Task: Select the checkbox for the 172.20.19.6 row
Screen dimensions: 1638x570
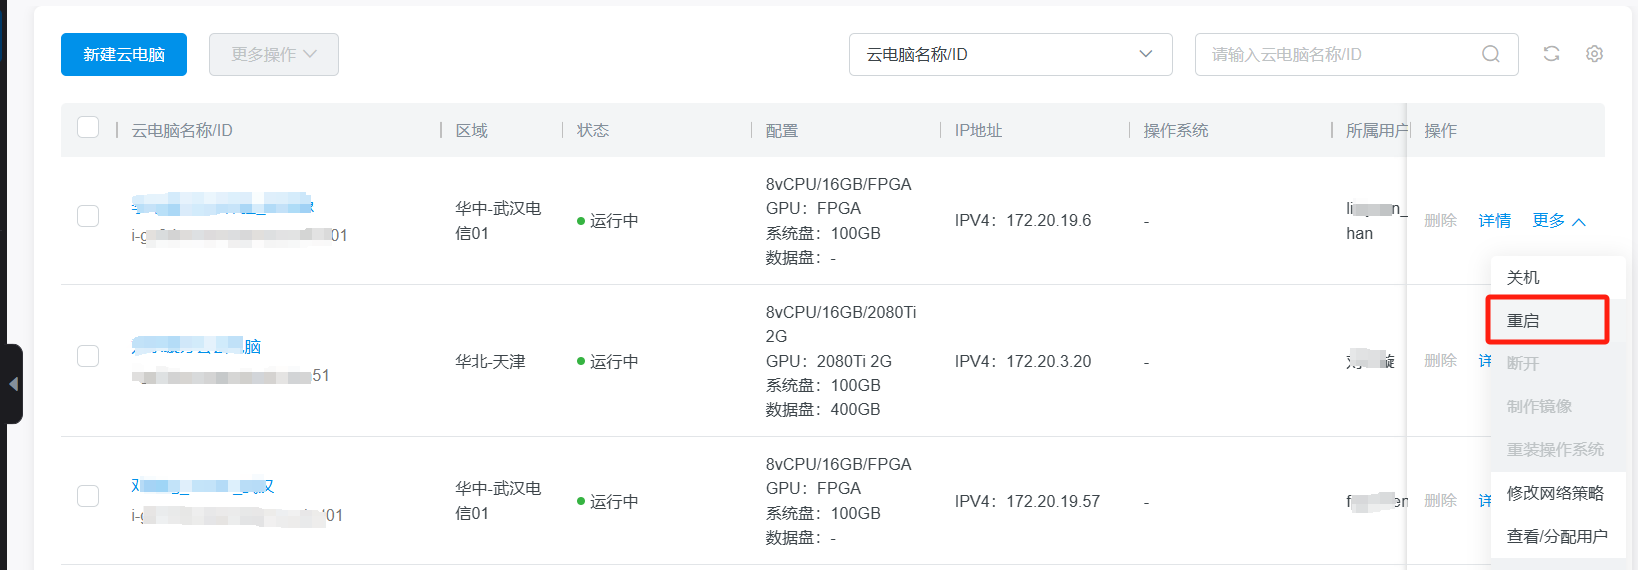Action: click(88, 216)
